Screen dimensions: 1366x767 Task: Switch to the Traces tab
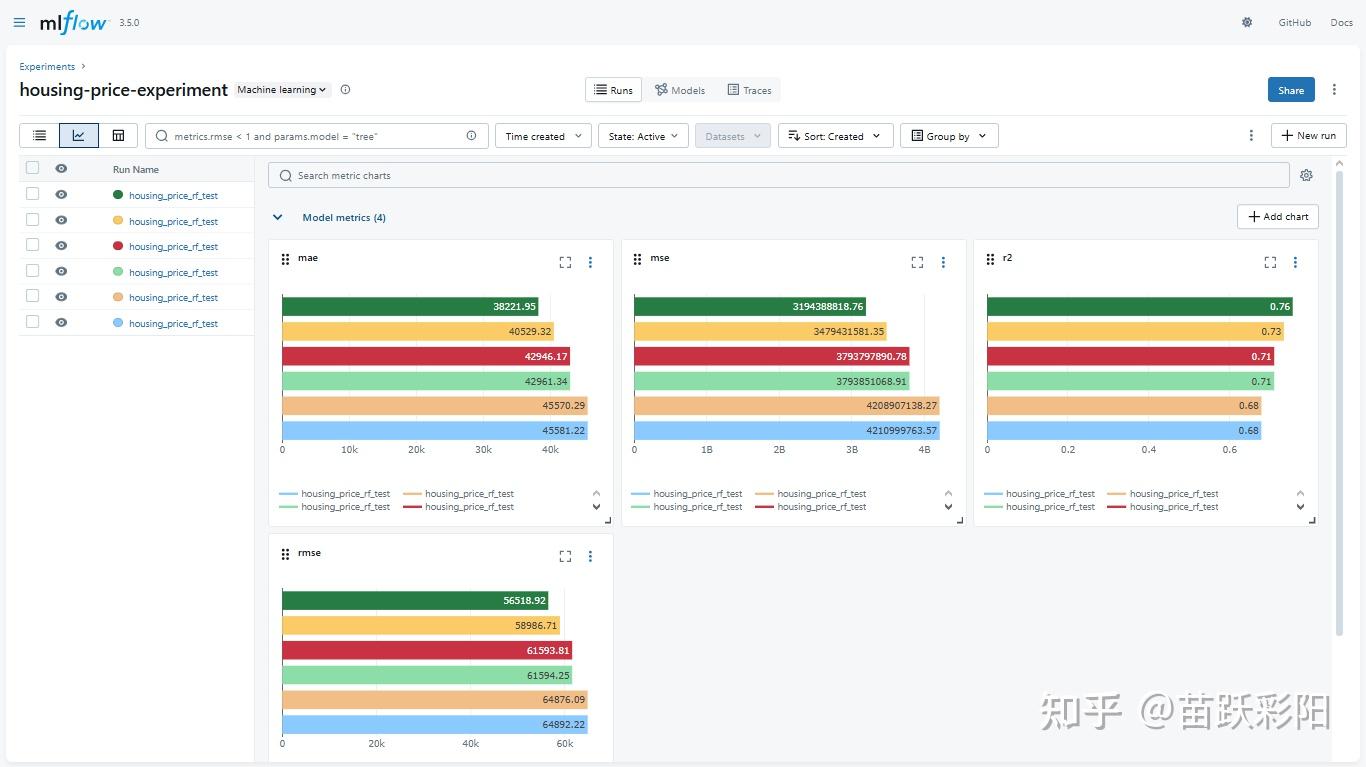[749, 90]
